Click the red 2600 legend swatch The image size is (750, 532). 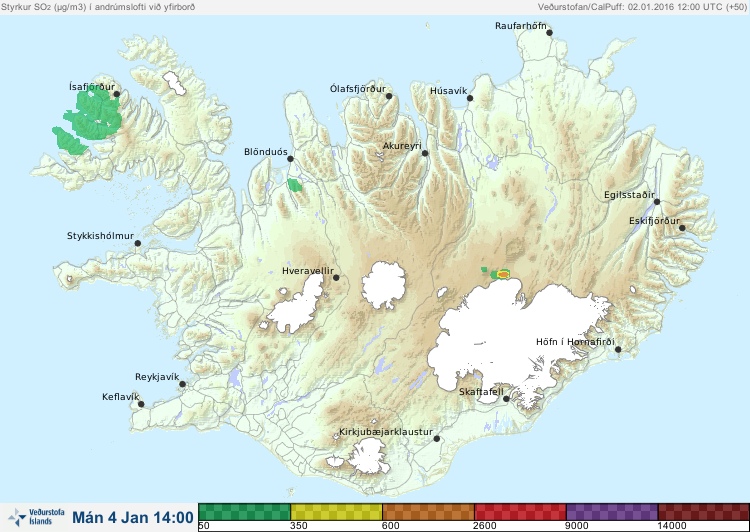coord(520,512)
